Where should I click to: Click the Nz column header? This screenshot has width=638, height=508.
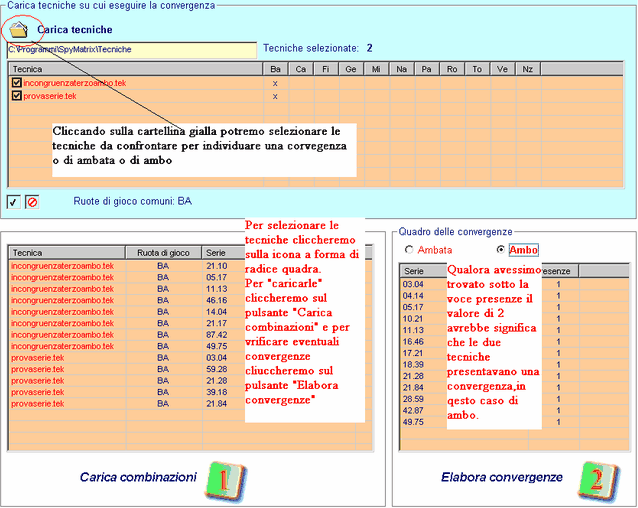[x=528, y=69]
